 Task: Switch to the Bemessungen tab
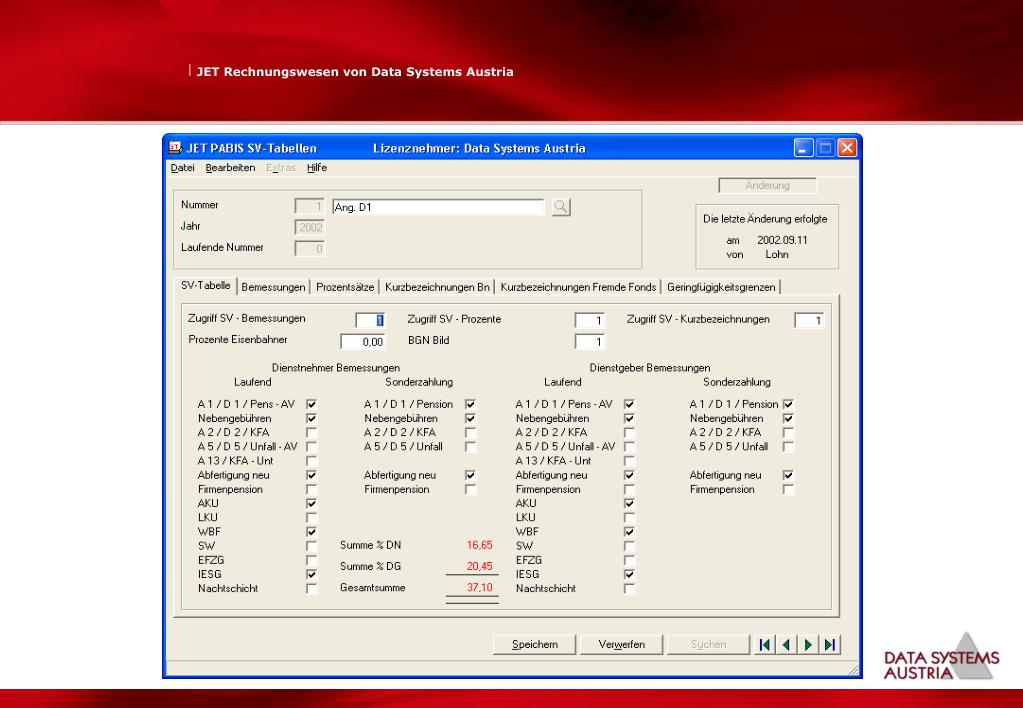coord(273,287)
